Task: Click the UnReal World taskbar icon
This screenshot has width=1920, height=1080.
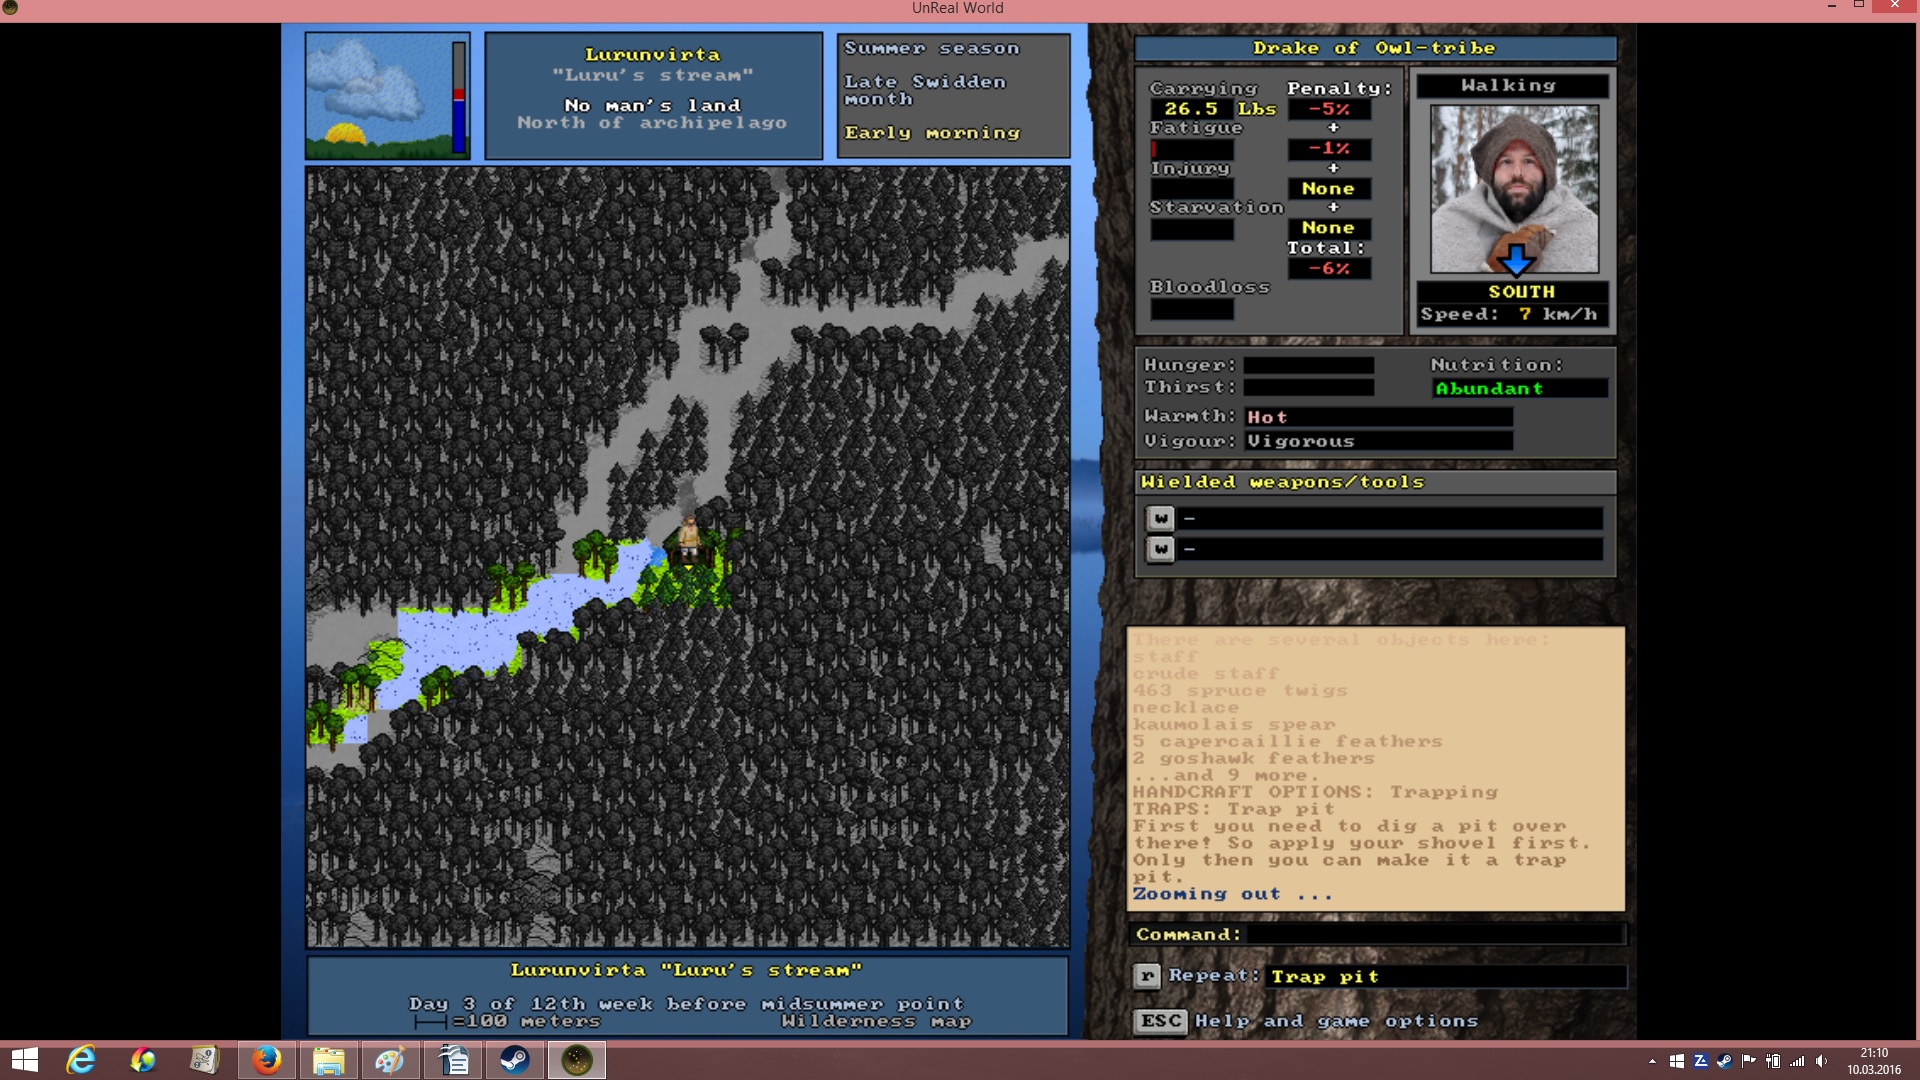Action: click(x=577, y=1060)
